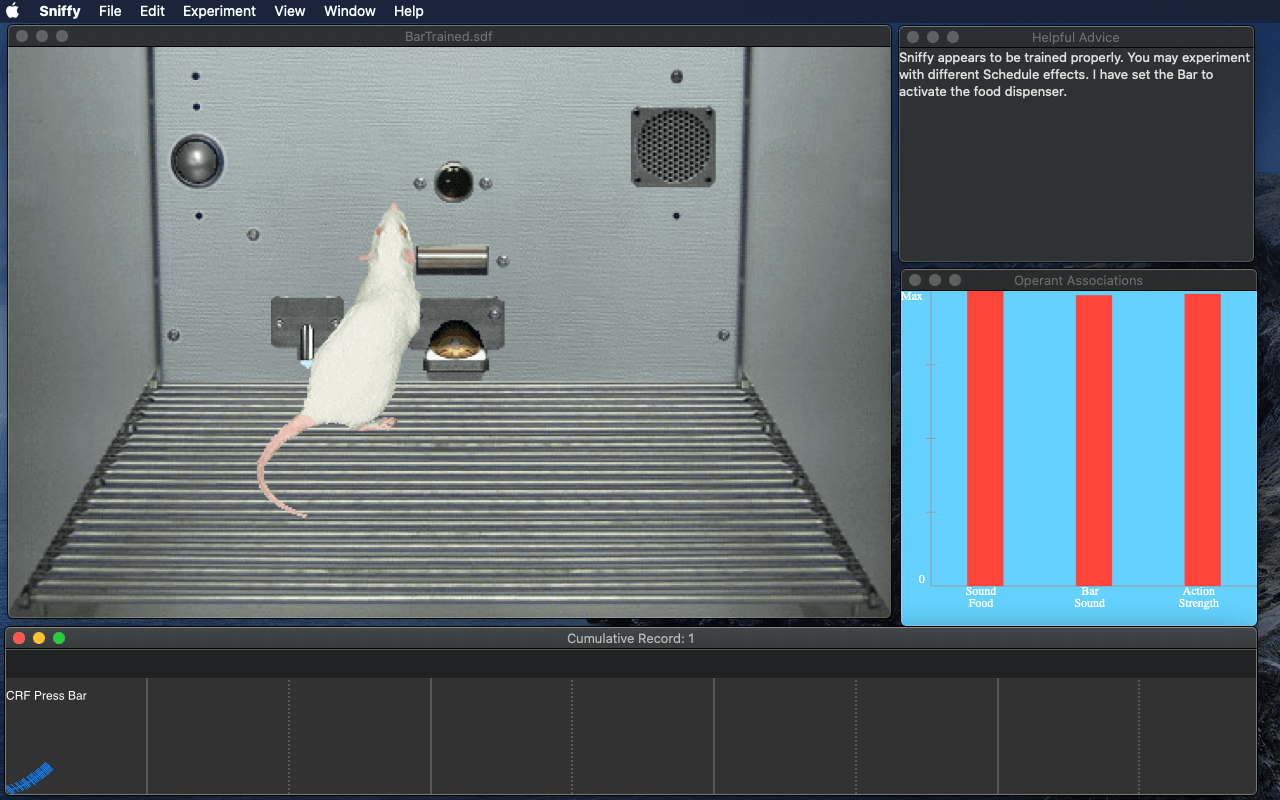Image resolution: width=1280 pixels, height=800 pixels.
Task: Click the Bar Sound association bar
Action: point(1094,440)
